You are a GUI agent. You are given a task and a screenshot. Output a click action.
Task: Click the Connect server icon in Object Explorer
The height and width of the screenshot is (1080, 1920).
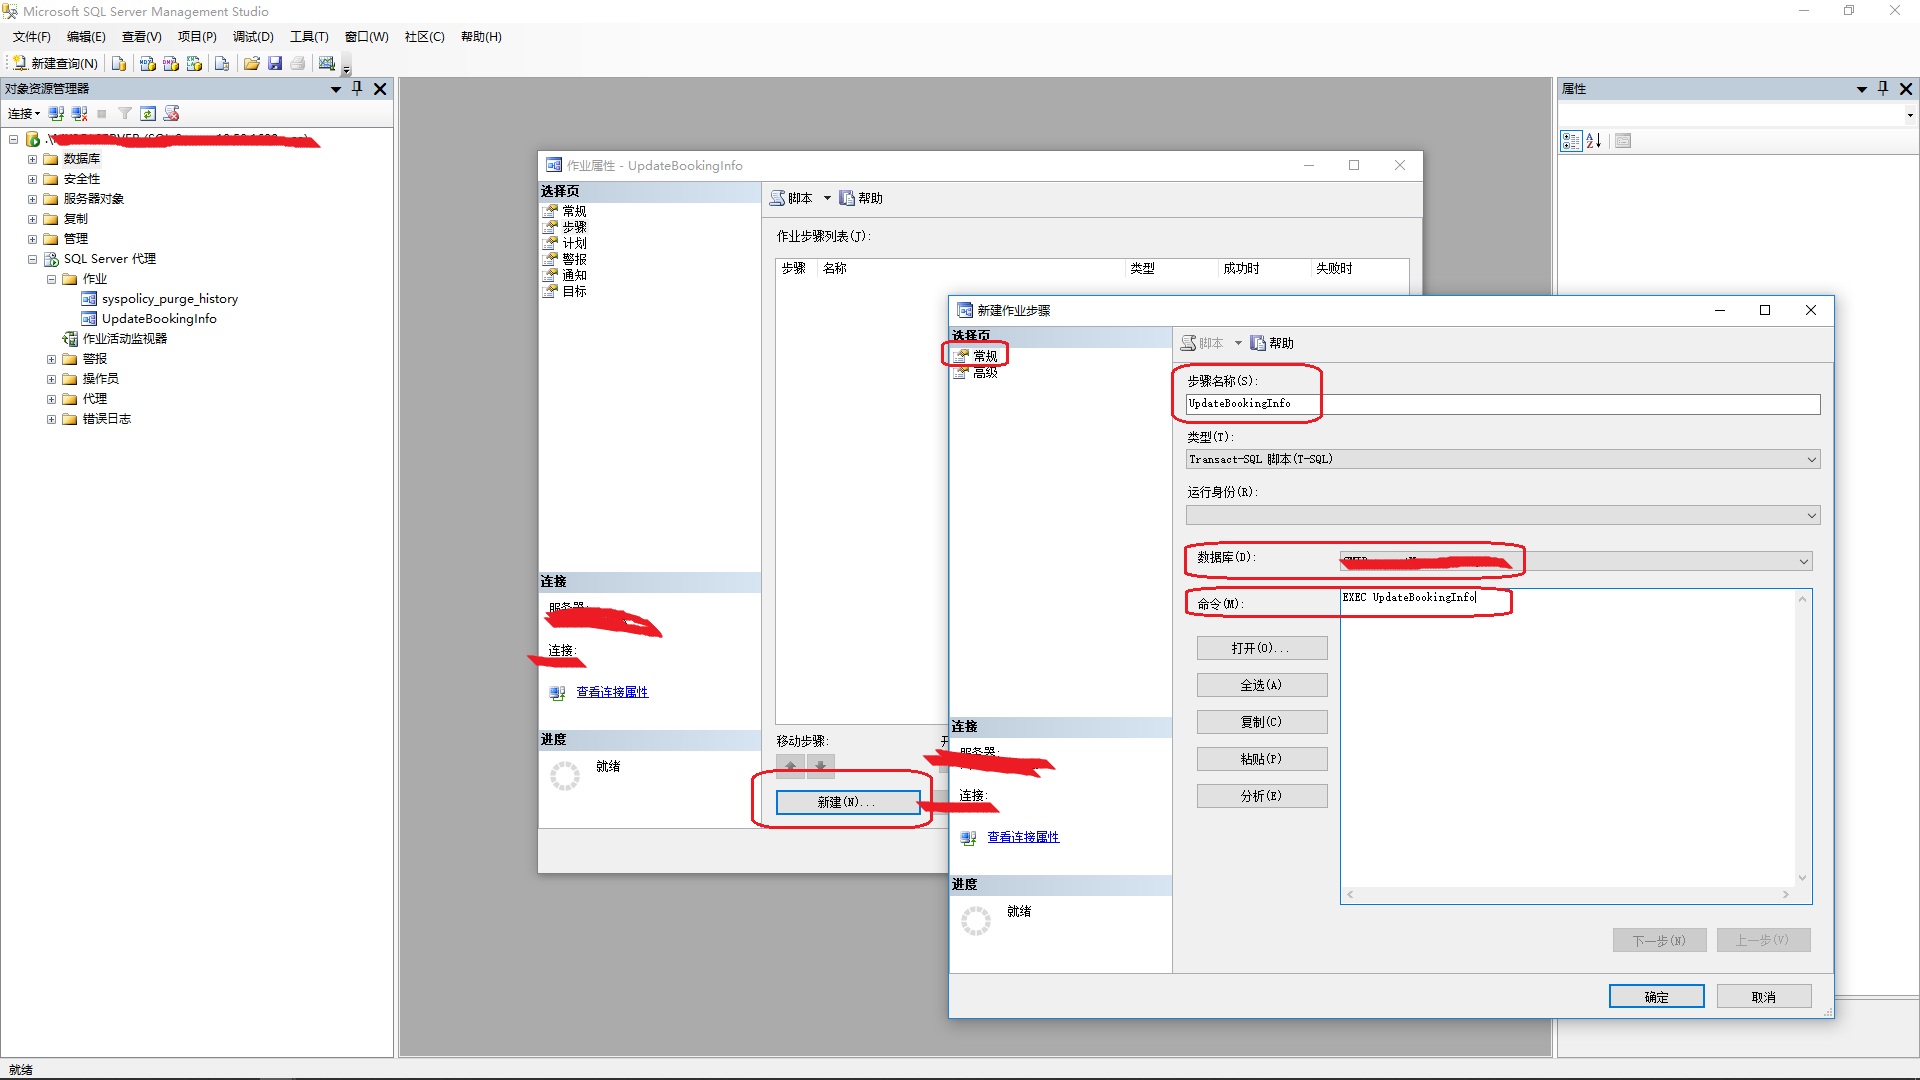coord(55,113)
